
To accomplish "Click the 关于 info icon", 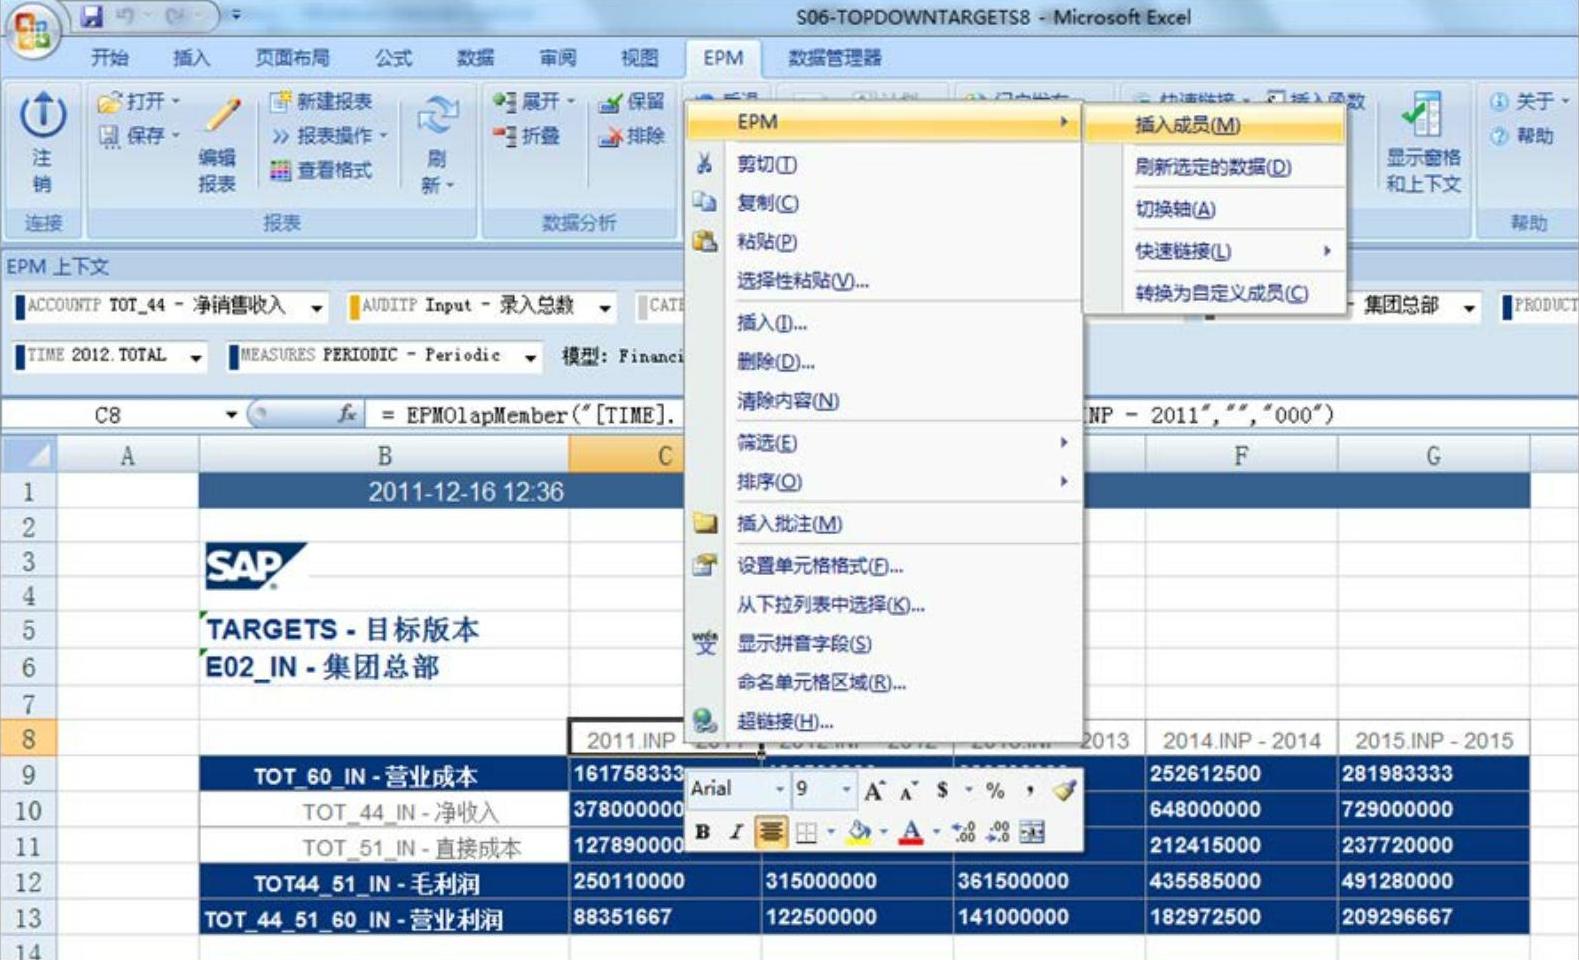I will [1498, 101].
